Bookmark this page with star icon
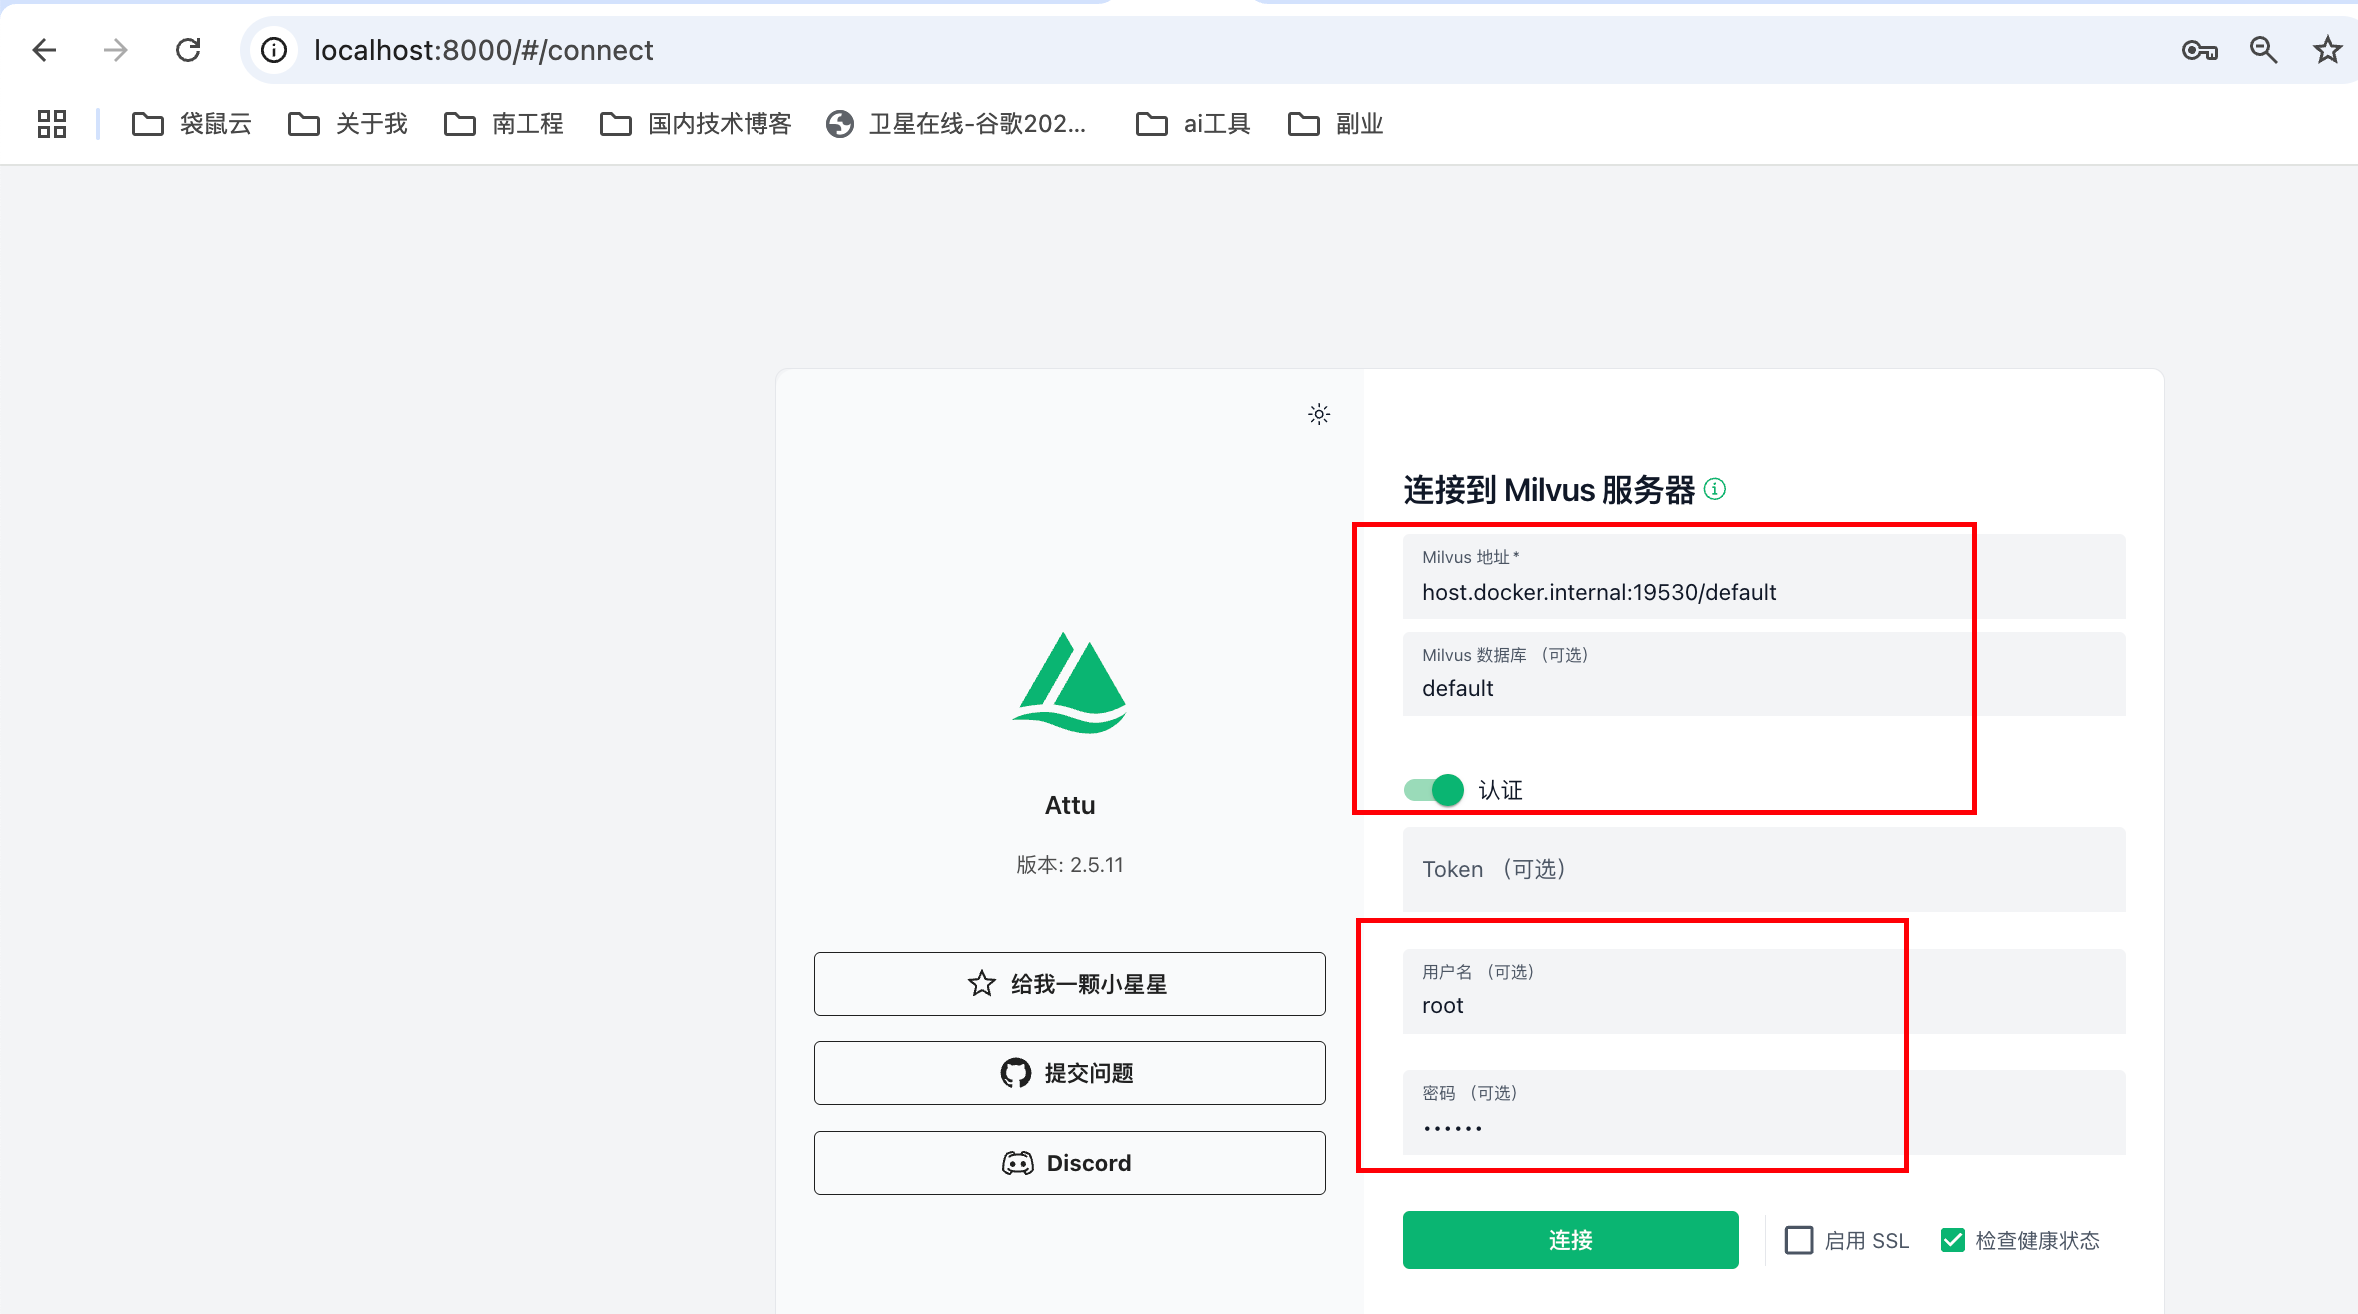The height and width of the screenshot is (1314, 2358). pos(2327,50)
